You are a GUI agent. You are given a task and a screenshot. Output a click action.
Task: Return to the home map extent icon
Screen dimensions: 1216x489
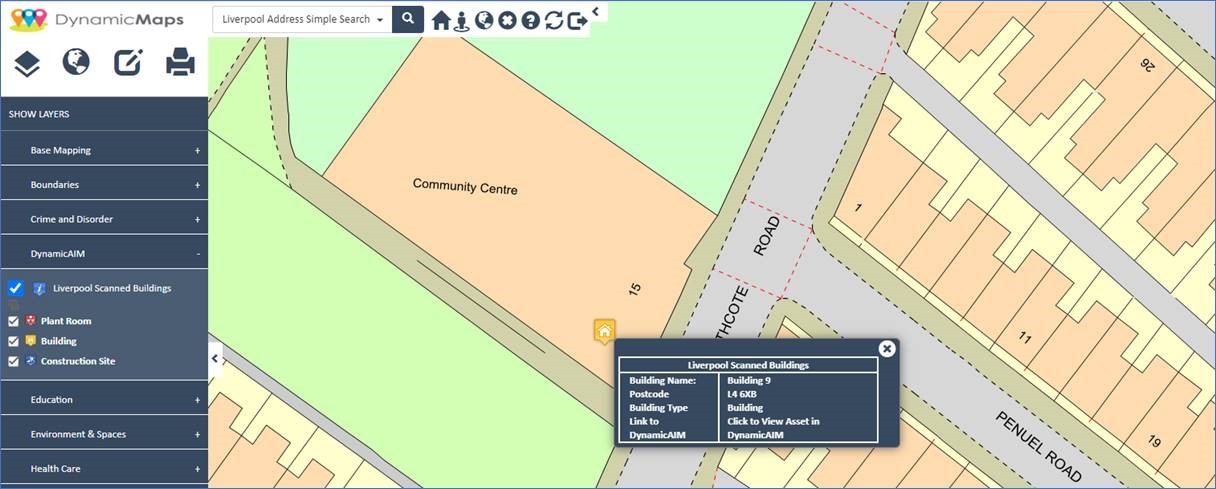click(x=441, y=20)
